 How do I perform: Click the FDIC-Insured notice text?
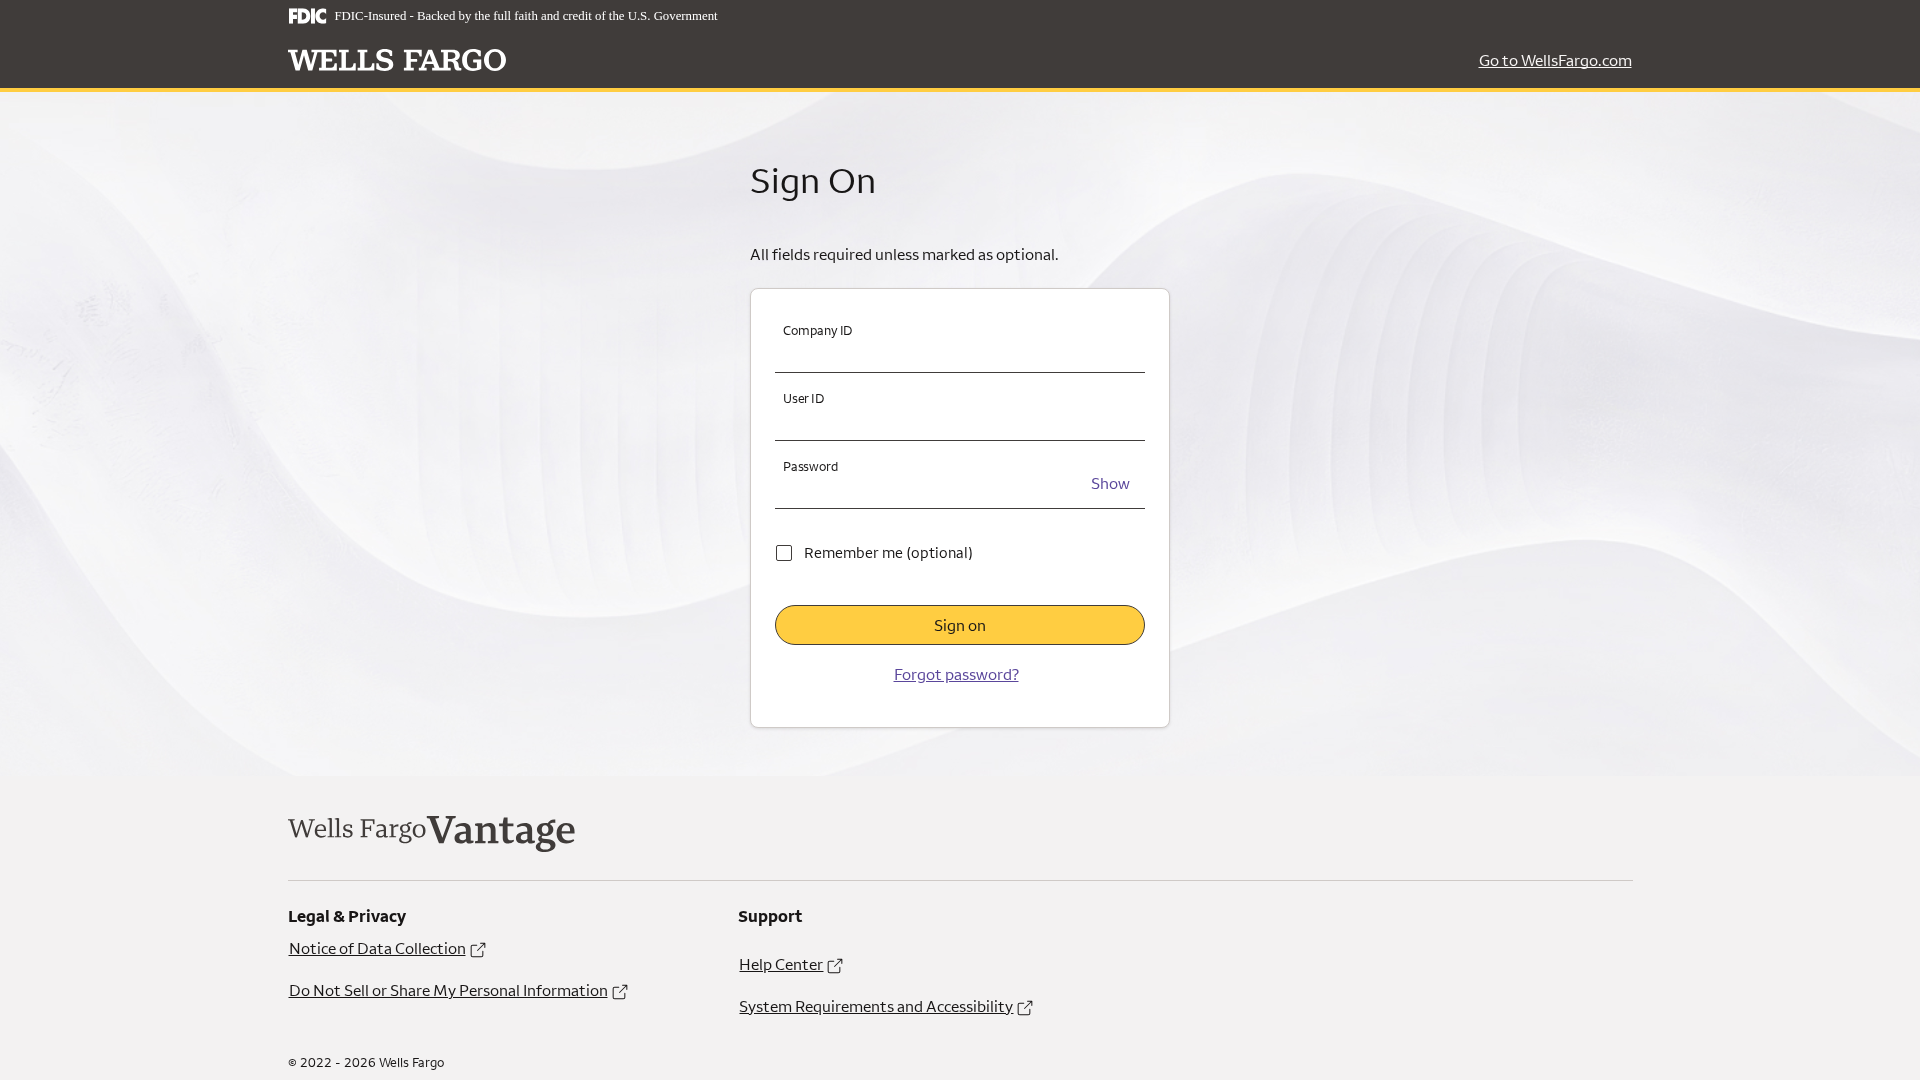(526, 16)
